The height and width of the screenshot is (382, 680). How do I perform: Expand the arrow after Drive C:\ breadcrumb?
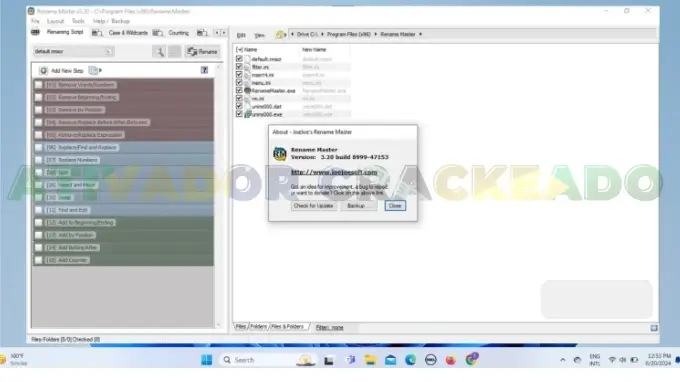tap(322, 34)
